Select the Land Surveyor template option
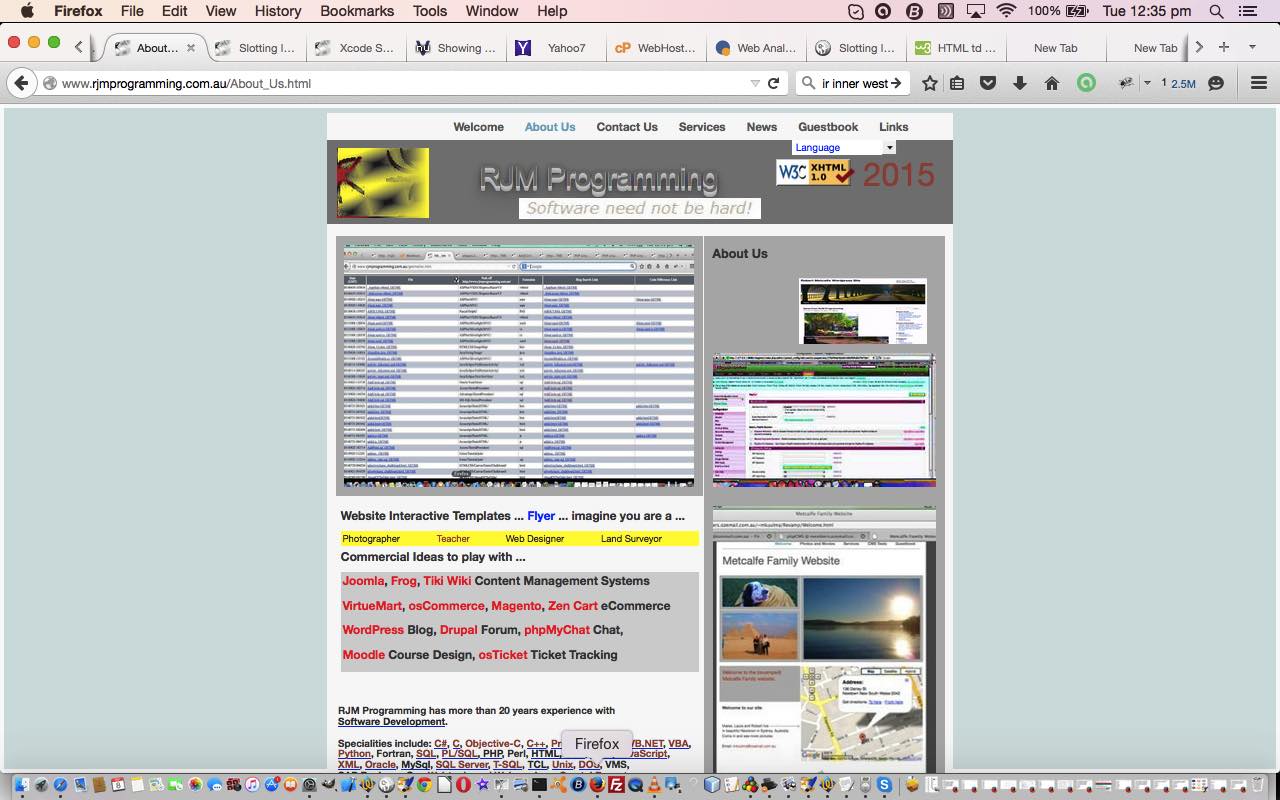 631,539
